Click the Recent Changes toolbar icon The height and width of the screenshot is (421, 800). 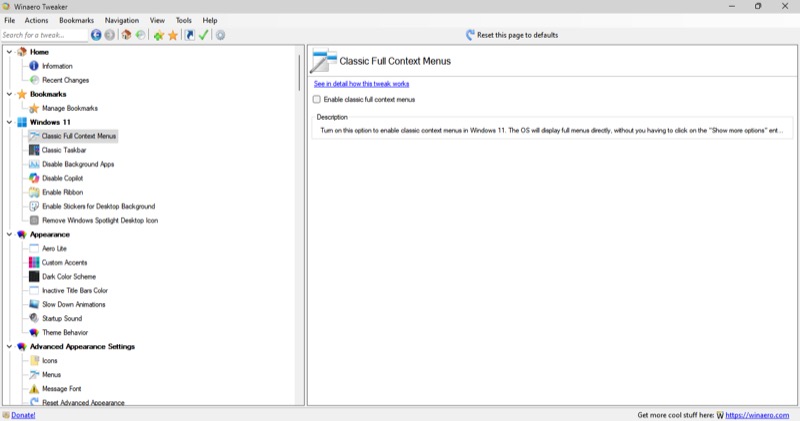pos(140,35)
